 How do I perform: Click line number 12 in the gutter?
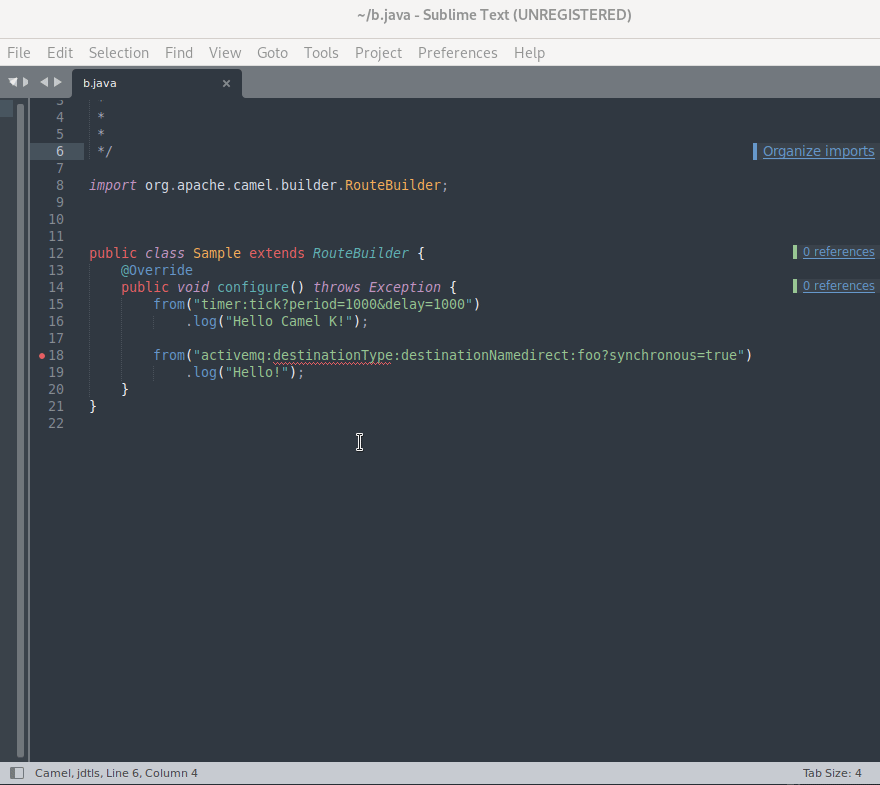coord(55,254)
